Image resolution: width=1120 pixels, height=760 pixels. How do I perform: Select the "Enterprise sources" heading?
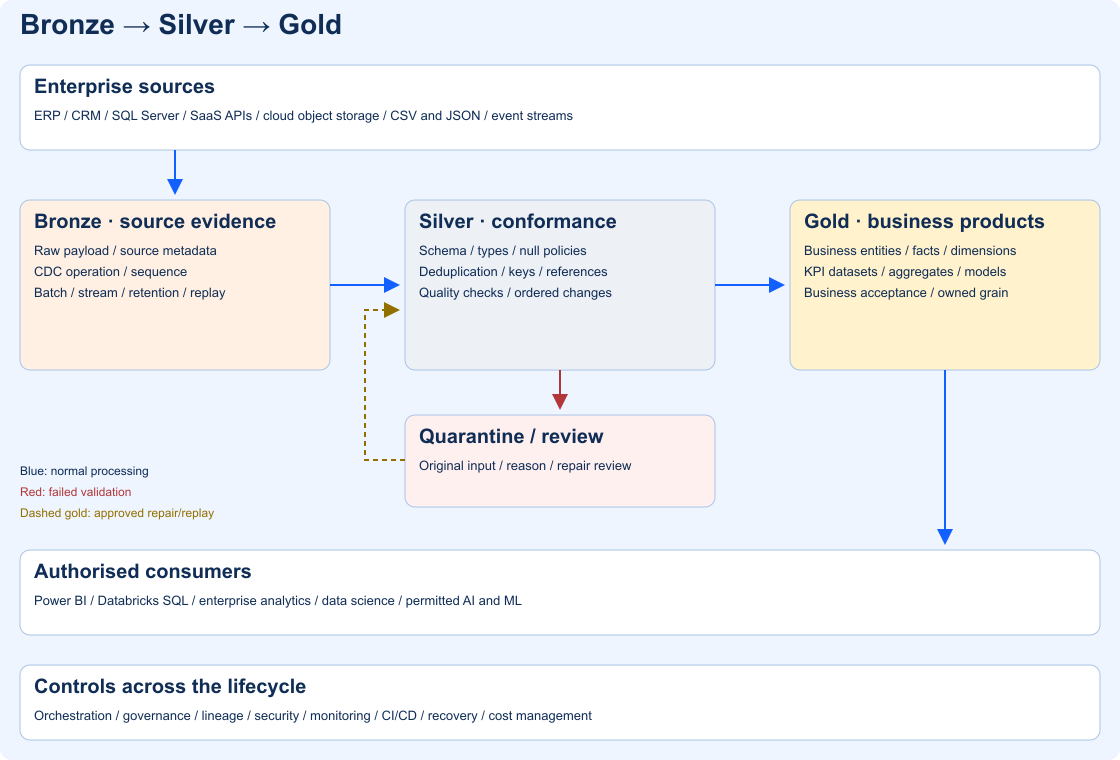click(x=124, y=86)
